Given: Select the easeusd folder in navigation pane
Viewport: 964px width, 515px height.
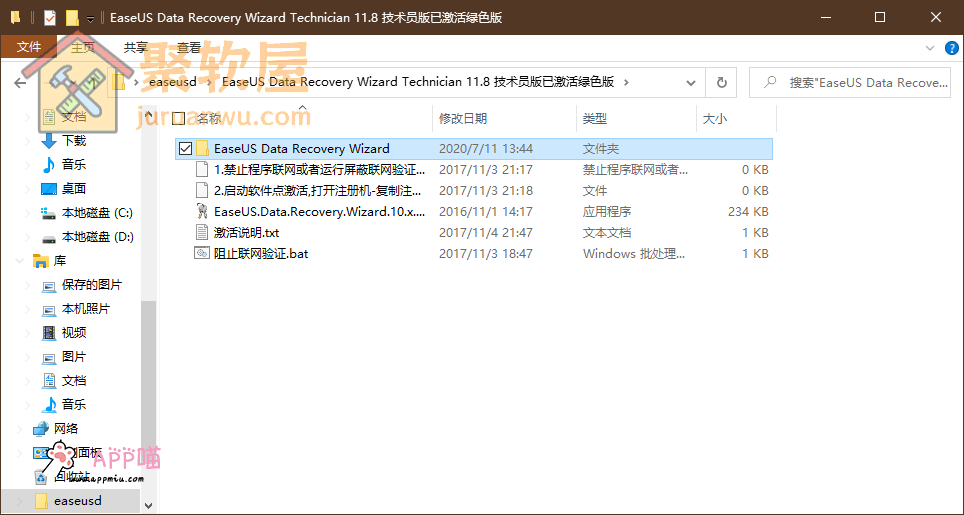Looking at the screenshot, I should [x=77, y=501].
